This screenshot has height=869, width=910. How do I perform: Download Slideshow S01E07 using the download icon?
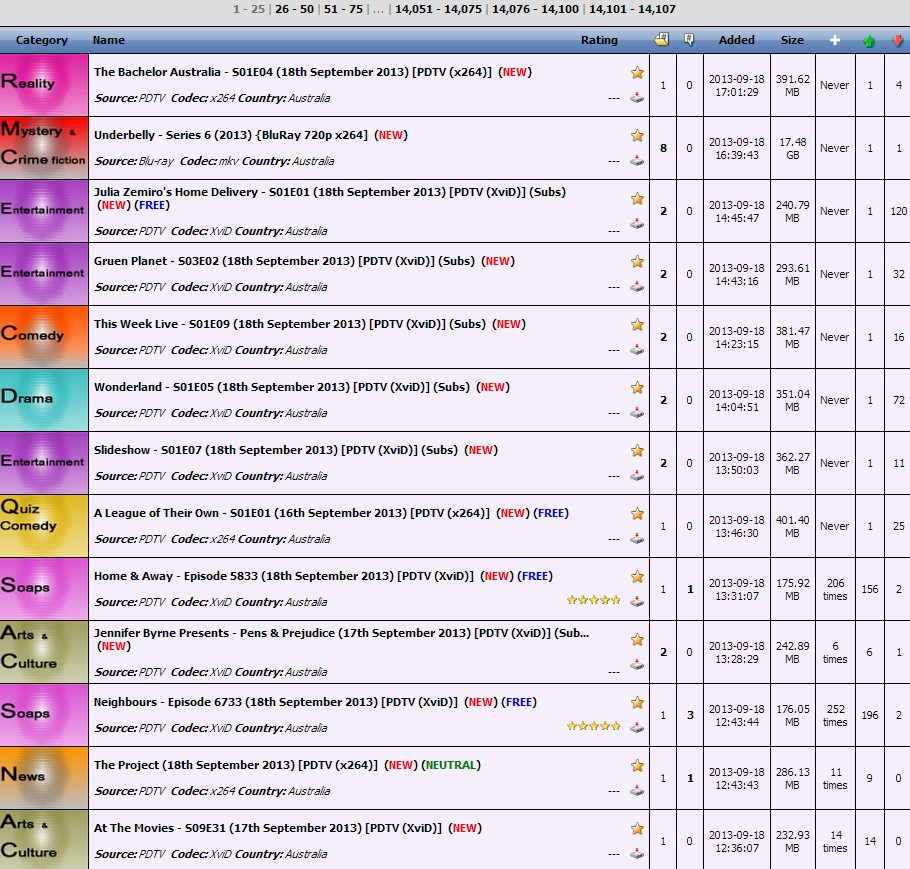(x=637, y=475)
